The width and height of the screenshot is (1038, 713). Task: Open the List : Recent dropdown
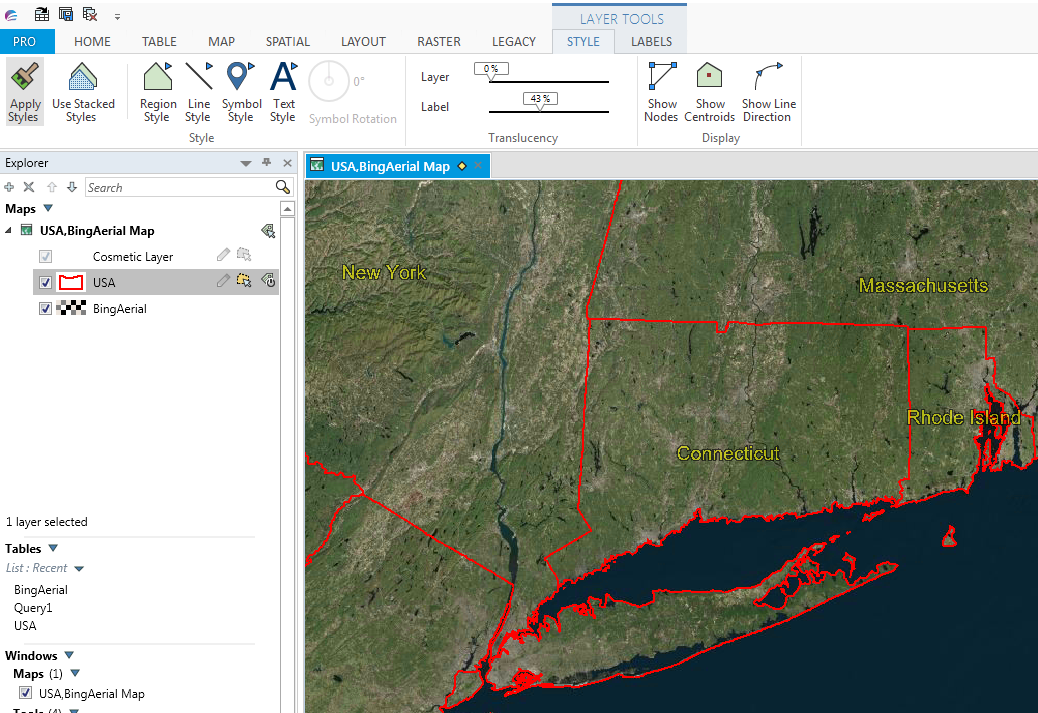(x=79, y=568)
